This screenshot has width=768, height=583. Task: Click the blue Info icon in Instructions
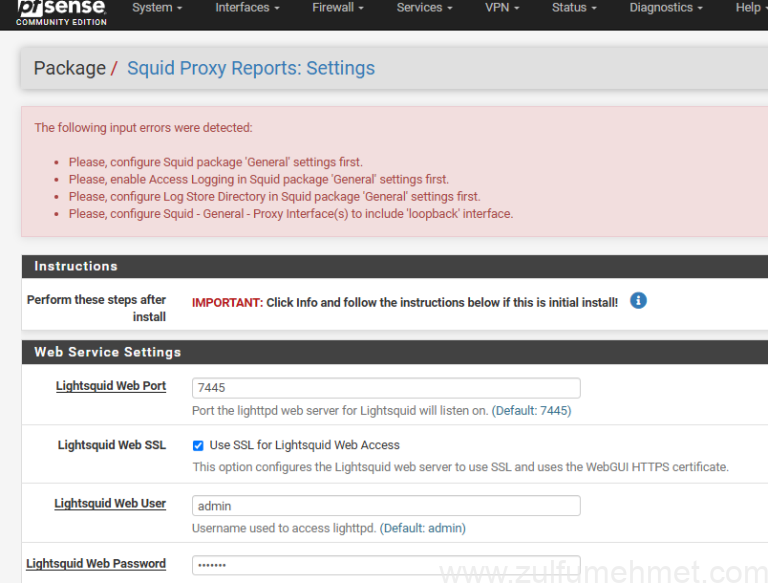pyautogui.click(x=638, y=300)
